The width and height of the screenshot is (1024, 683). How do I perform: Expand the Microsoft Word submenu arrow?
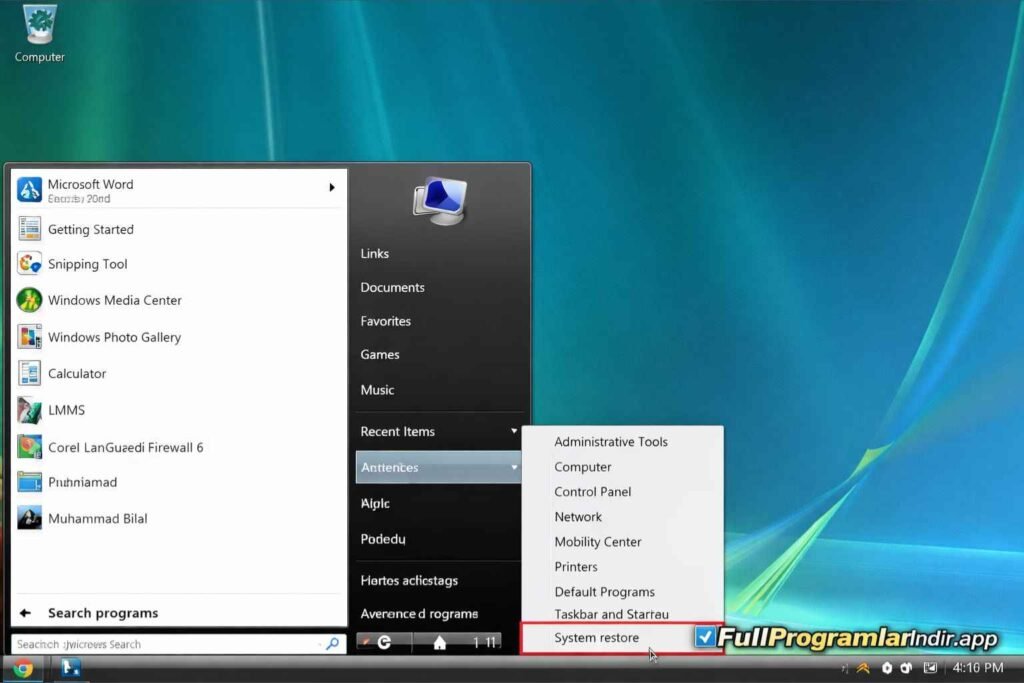330,186
